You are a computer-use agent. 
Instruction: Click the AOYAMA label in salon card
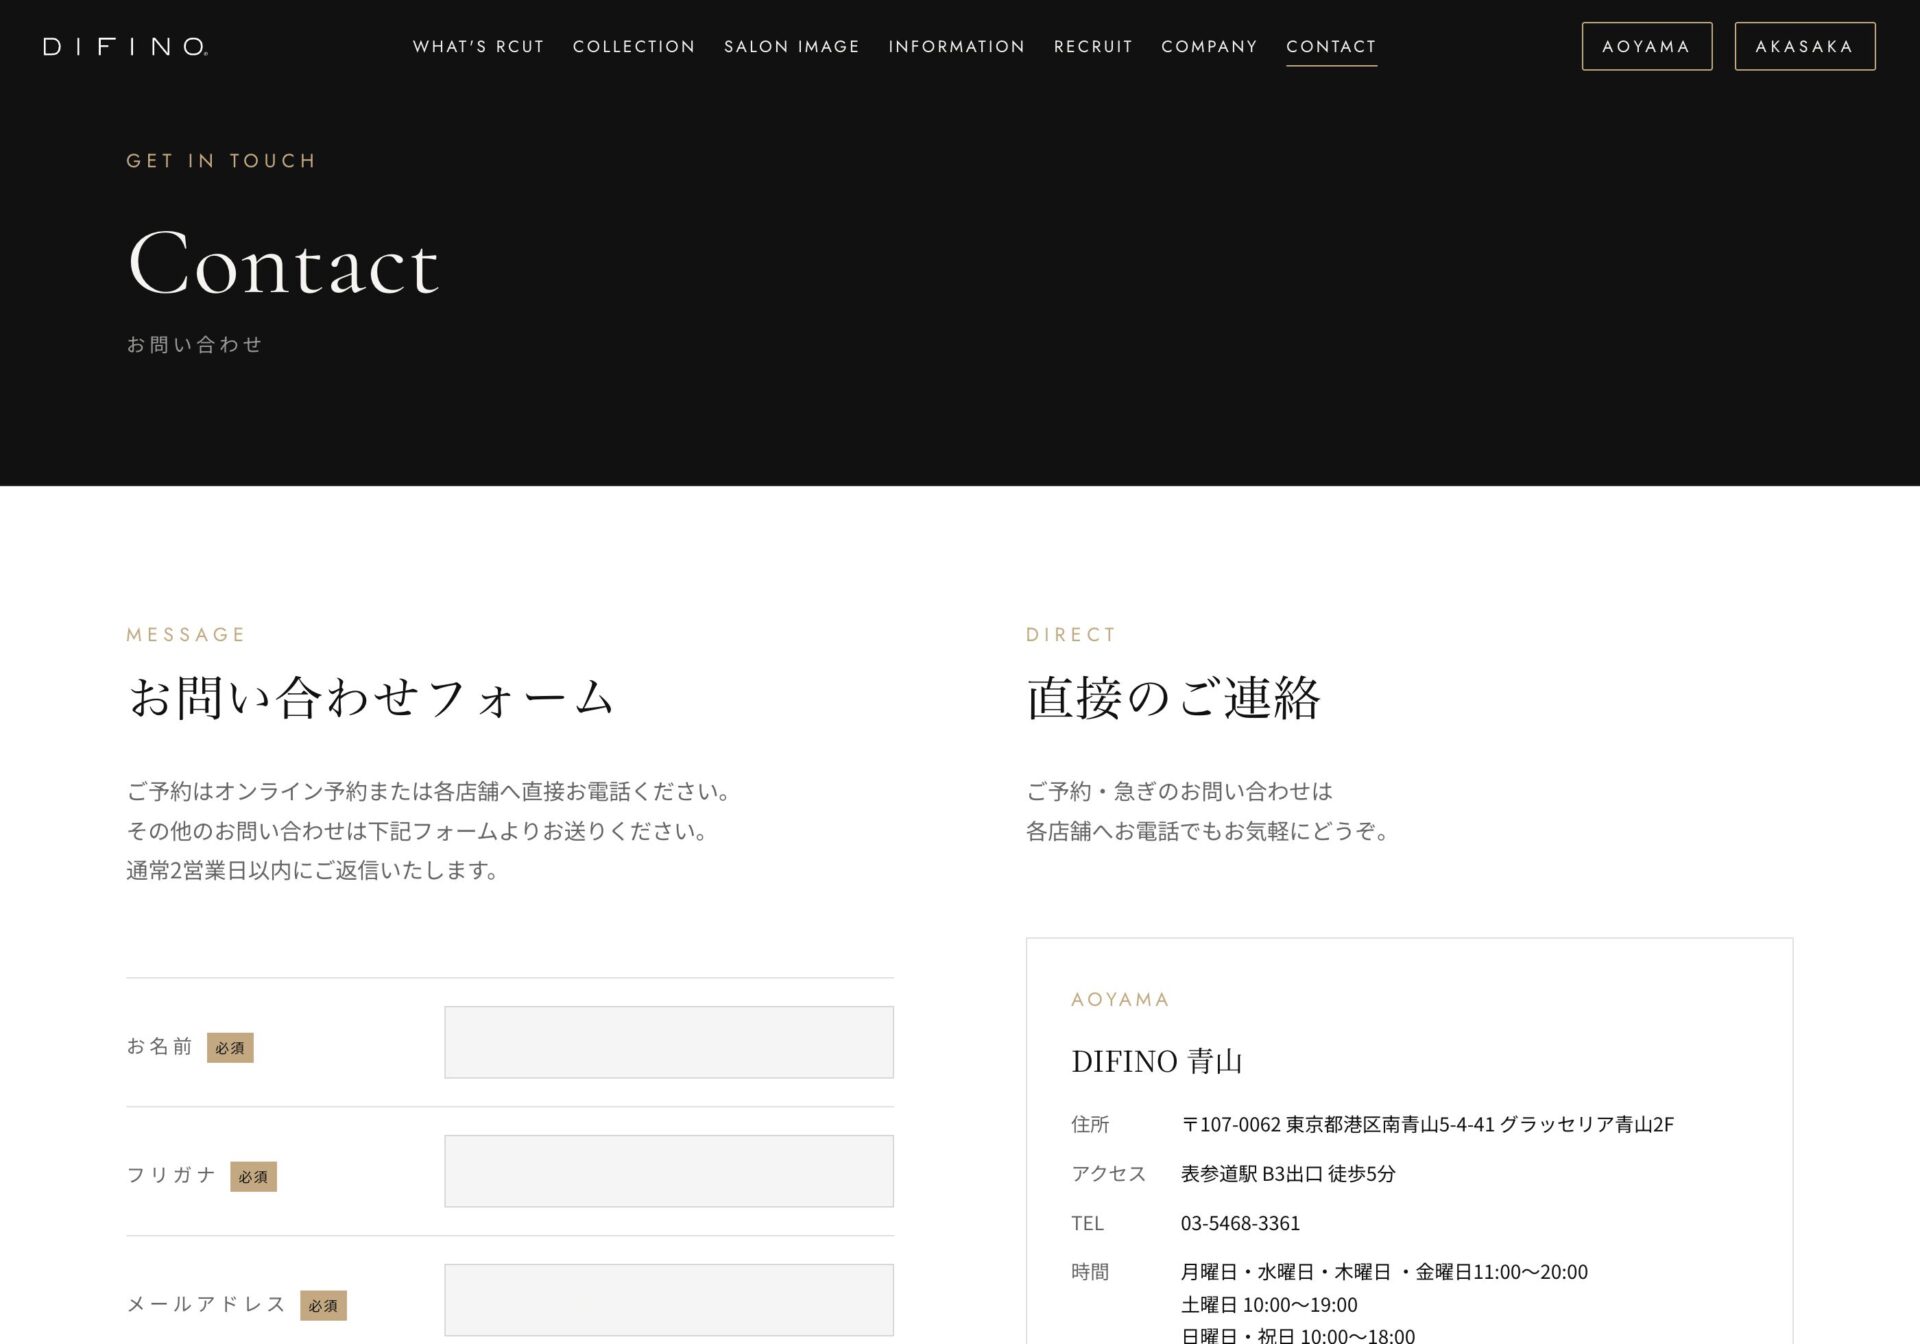1120,999
